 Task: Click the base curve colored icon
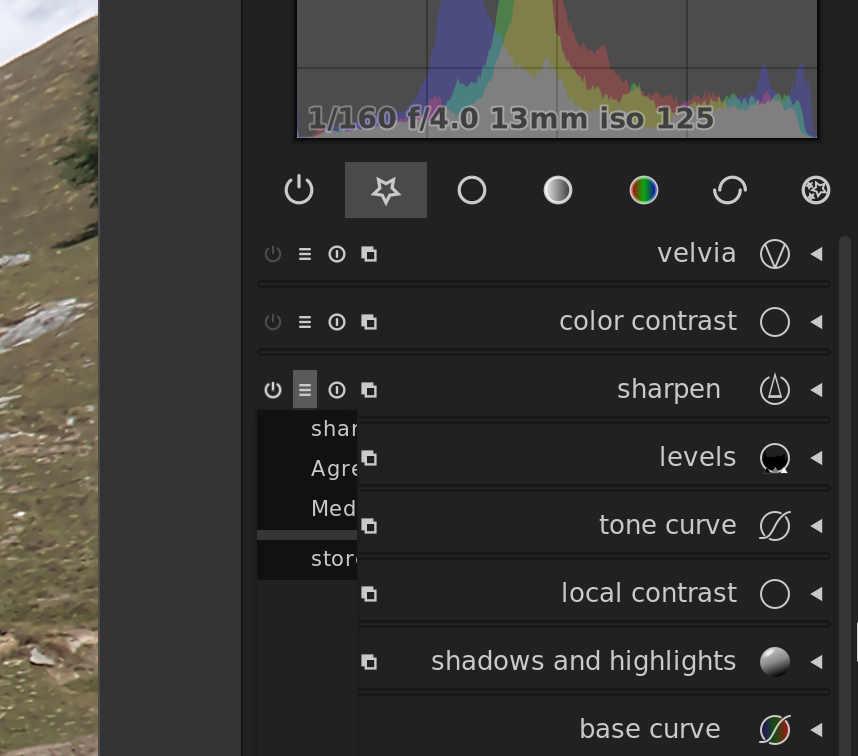click(775, 730)
